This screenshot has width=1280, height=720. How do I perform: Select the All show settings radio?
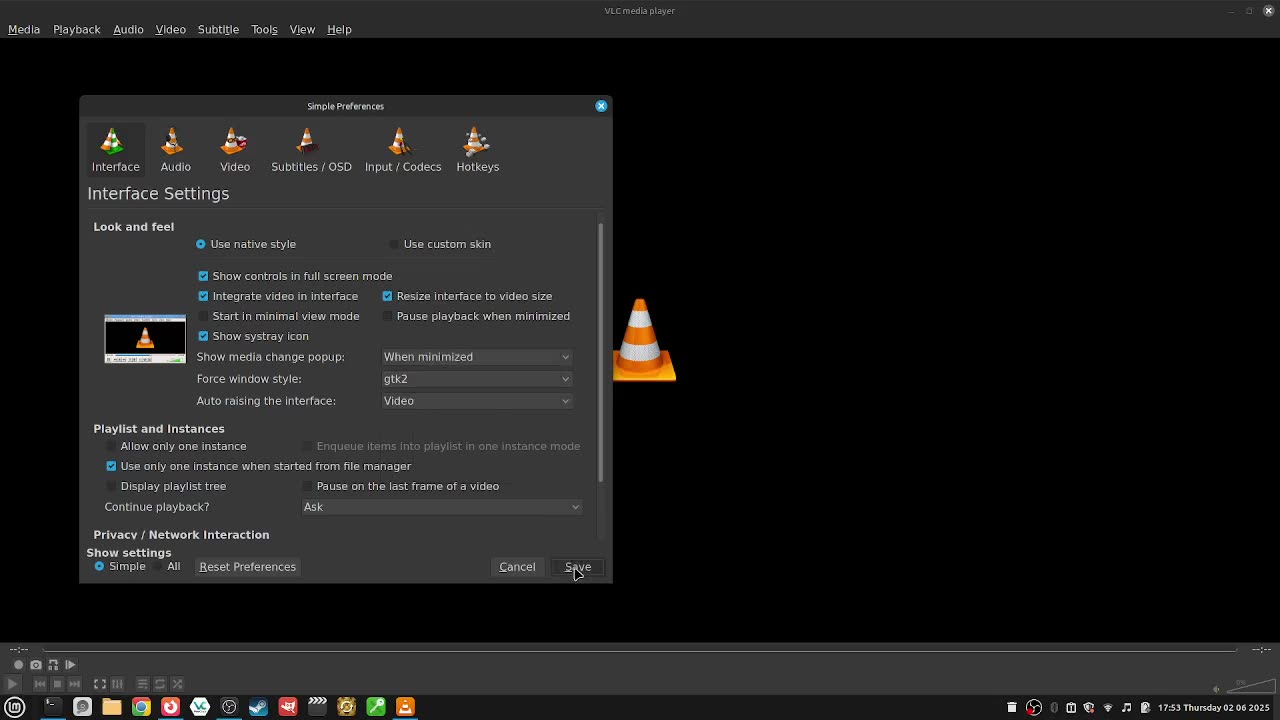[x=167, y=567]
